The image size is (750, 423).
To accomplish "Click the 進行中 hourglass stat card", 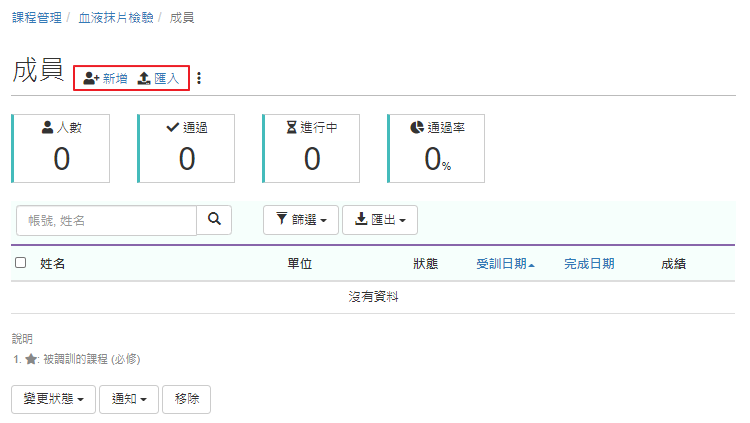I will coord(311,148).
